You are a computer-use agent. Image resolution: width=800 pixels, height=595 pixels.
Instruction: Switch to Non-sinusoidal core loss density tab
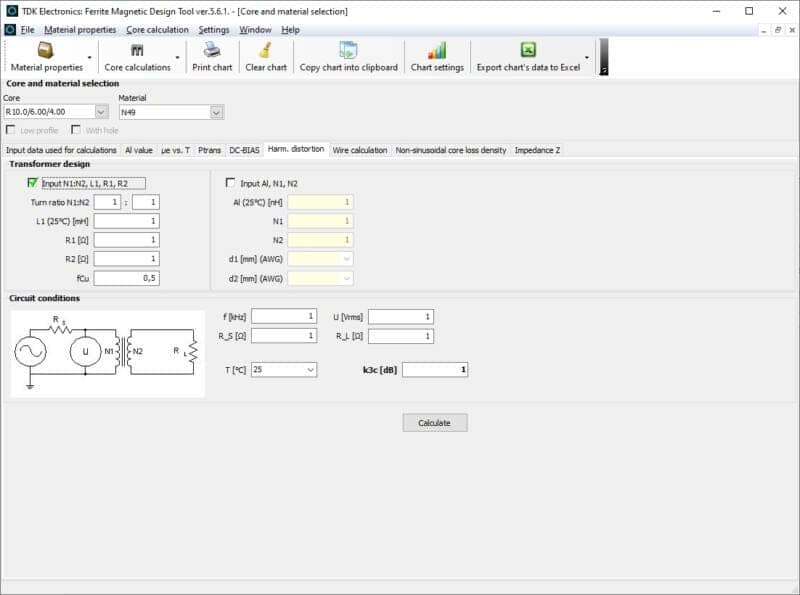pyautogui.click(x=451, y=150)
